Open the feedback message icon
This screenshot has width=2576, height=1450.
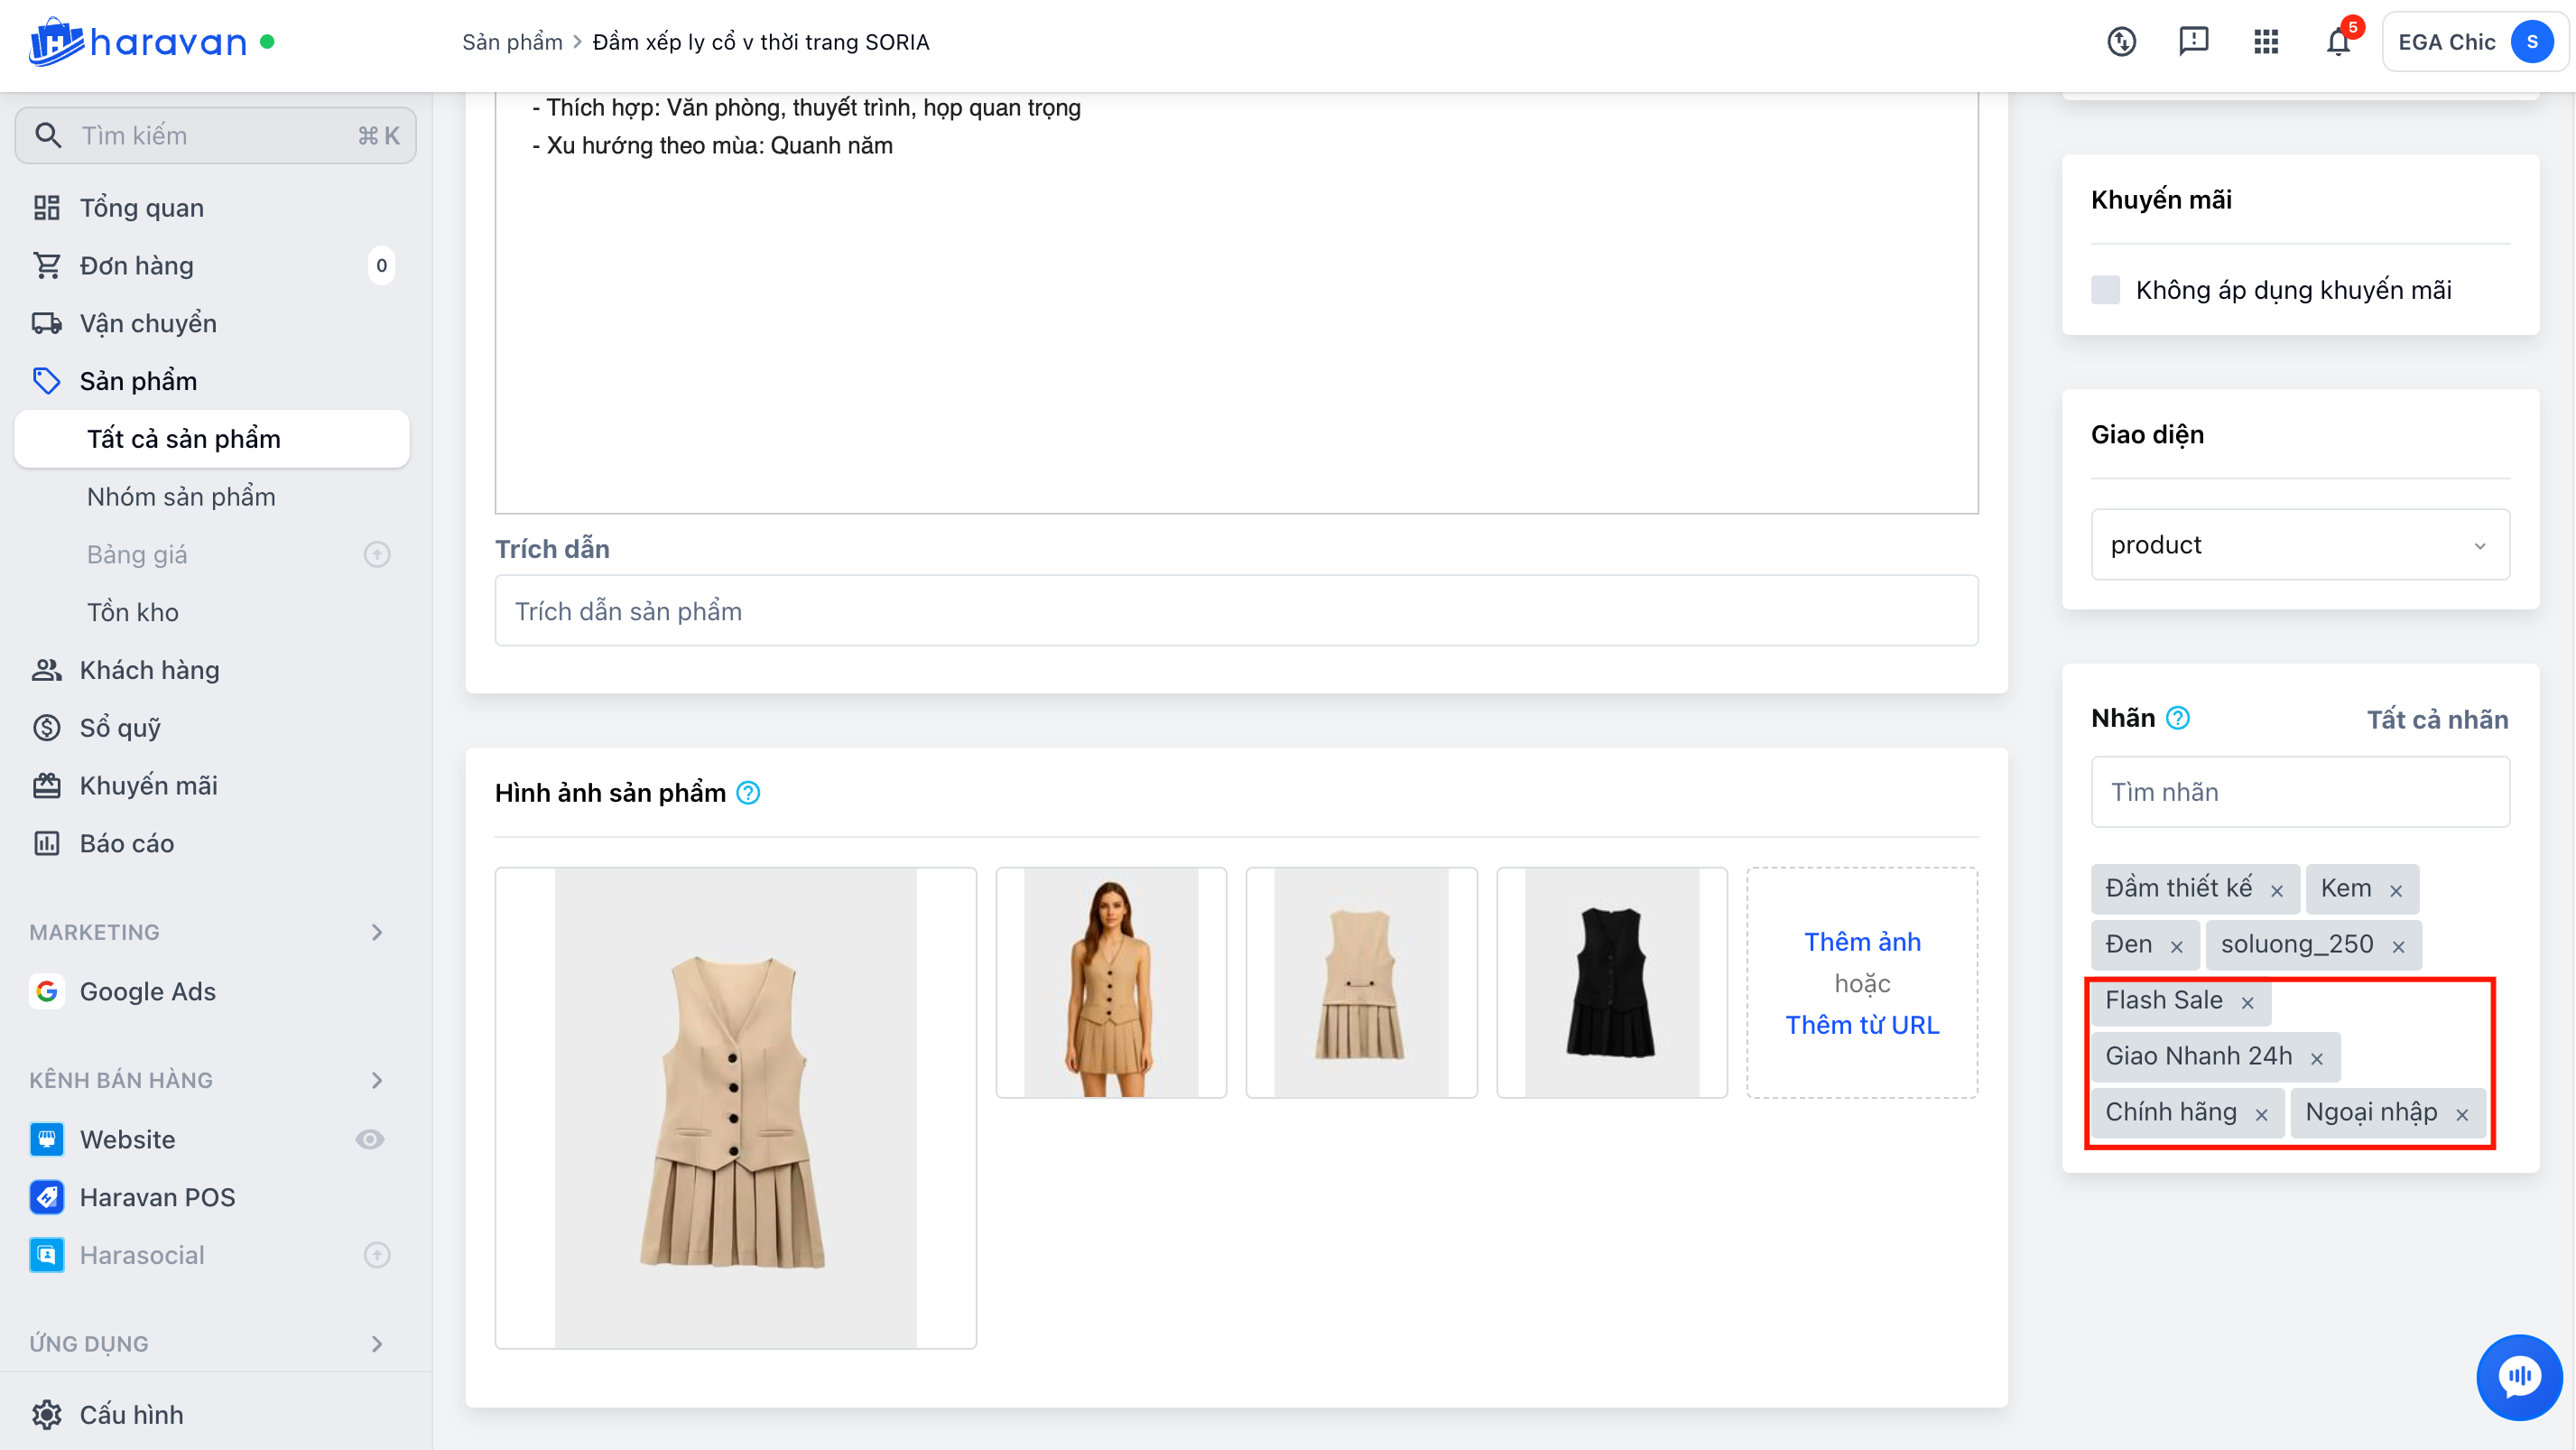click(2193, 41)
